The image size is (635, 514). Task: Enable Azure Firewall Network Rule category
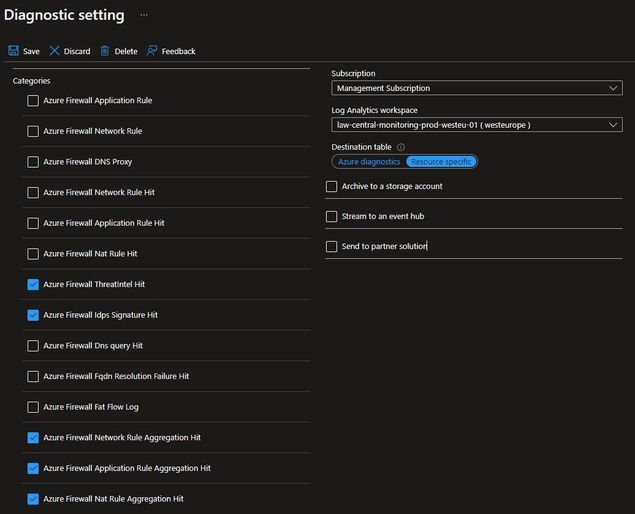point(33,131)
